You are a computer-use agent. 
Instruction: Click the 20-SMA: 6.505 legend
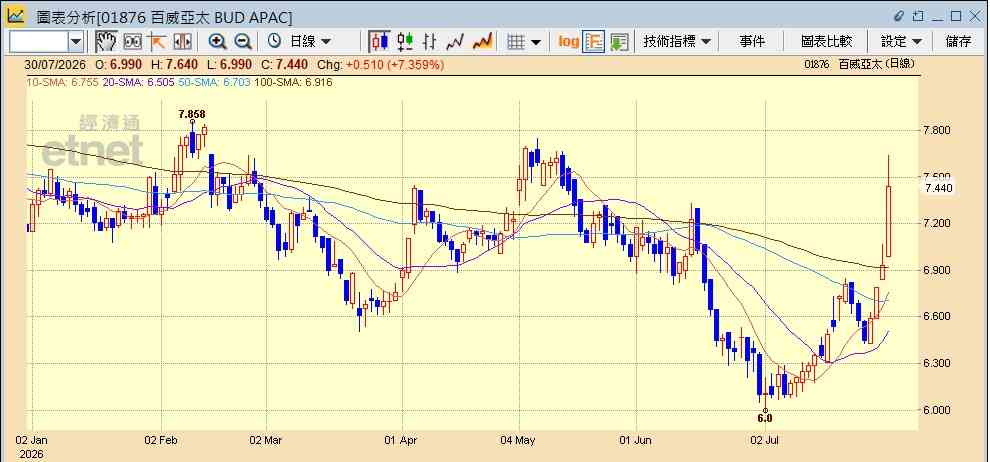pyautogui.click(x=138, y=82)
